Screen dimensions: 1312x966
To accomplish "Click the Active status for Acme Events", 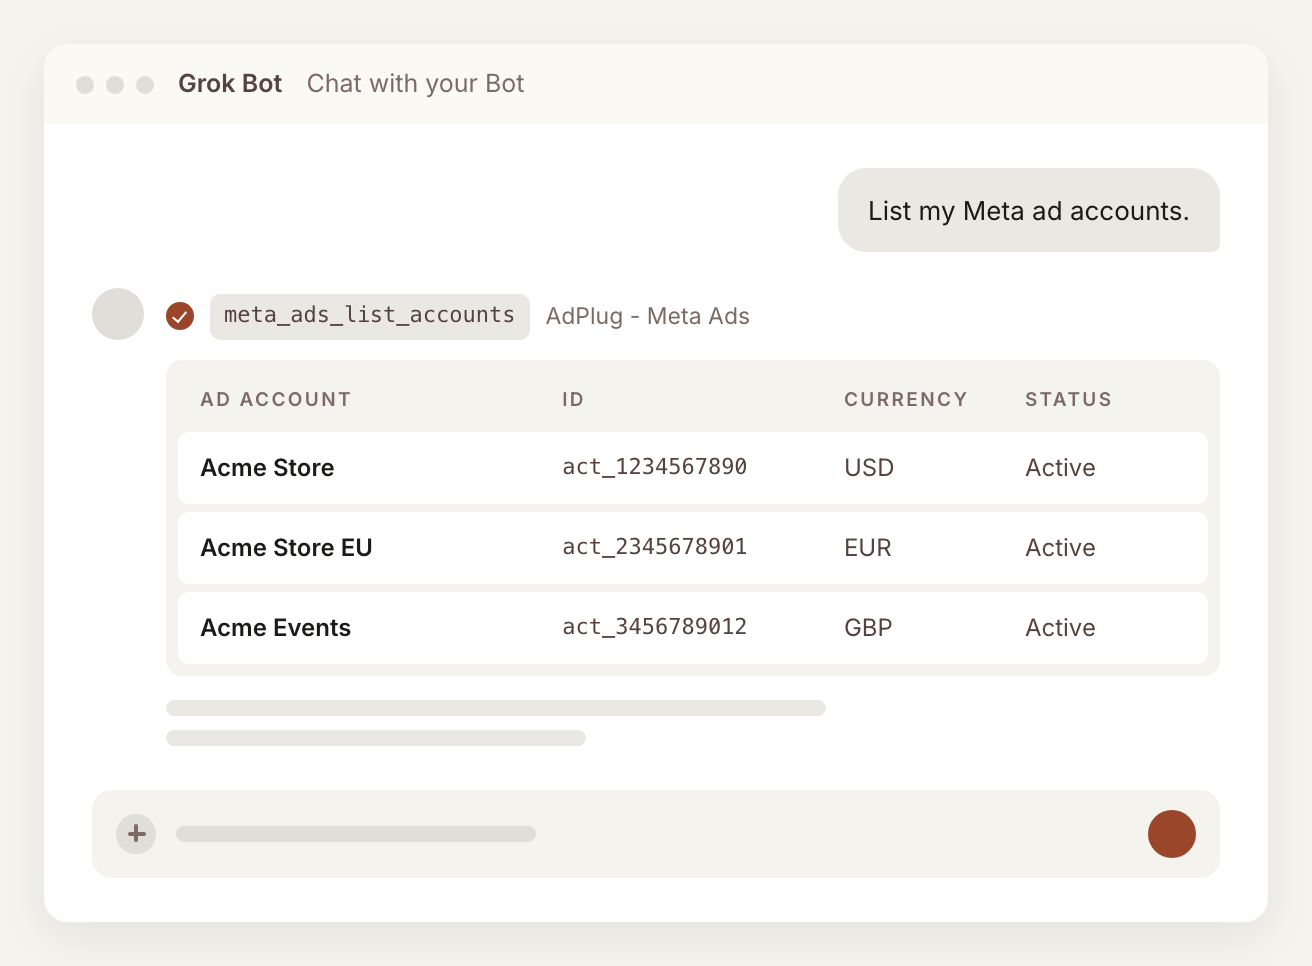I will point(1060,628).
